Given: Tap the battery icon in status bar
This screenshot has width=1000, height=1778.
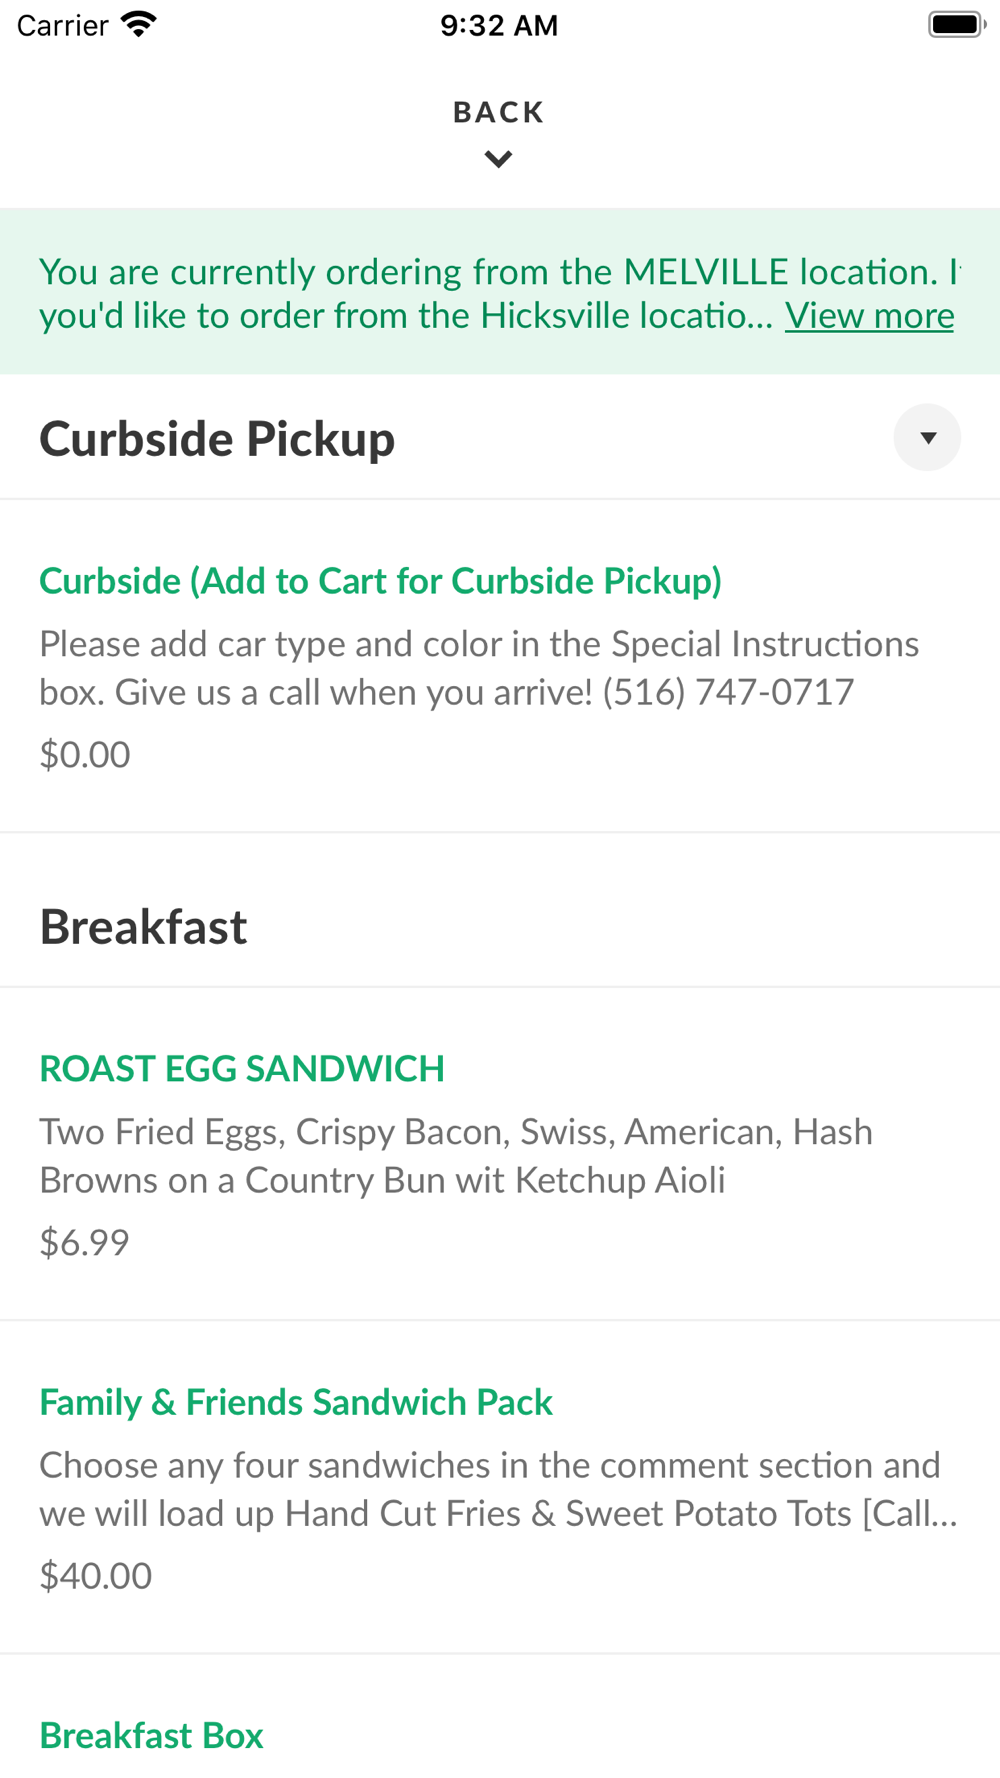Looking at the screenshot, I should point(956,25).
